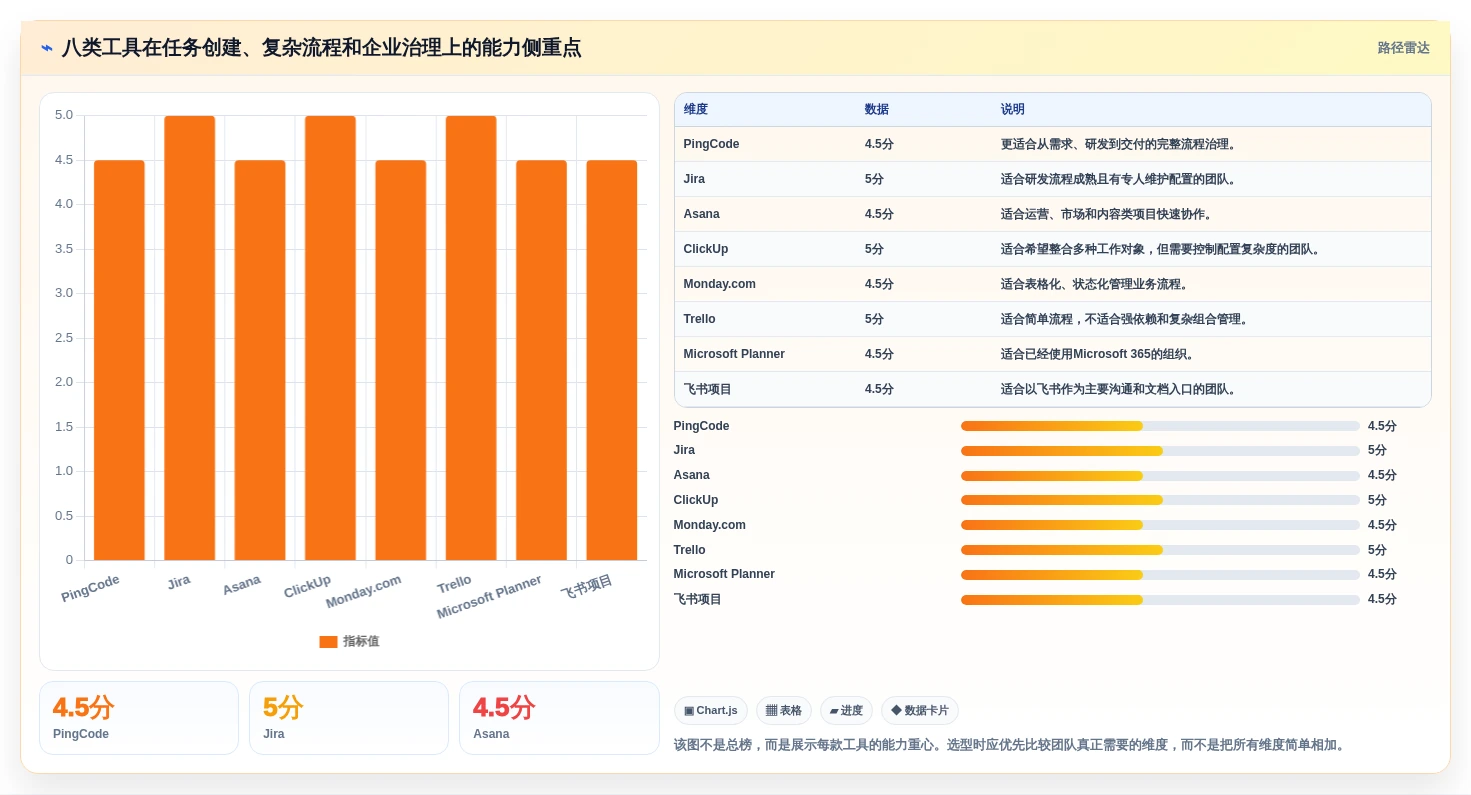The image size is (1471, 795).
Task: Click the PingCode row in the table
Action: point(1053,144)
